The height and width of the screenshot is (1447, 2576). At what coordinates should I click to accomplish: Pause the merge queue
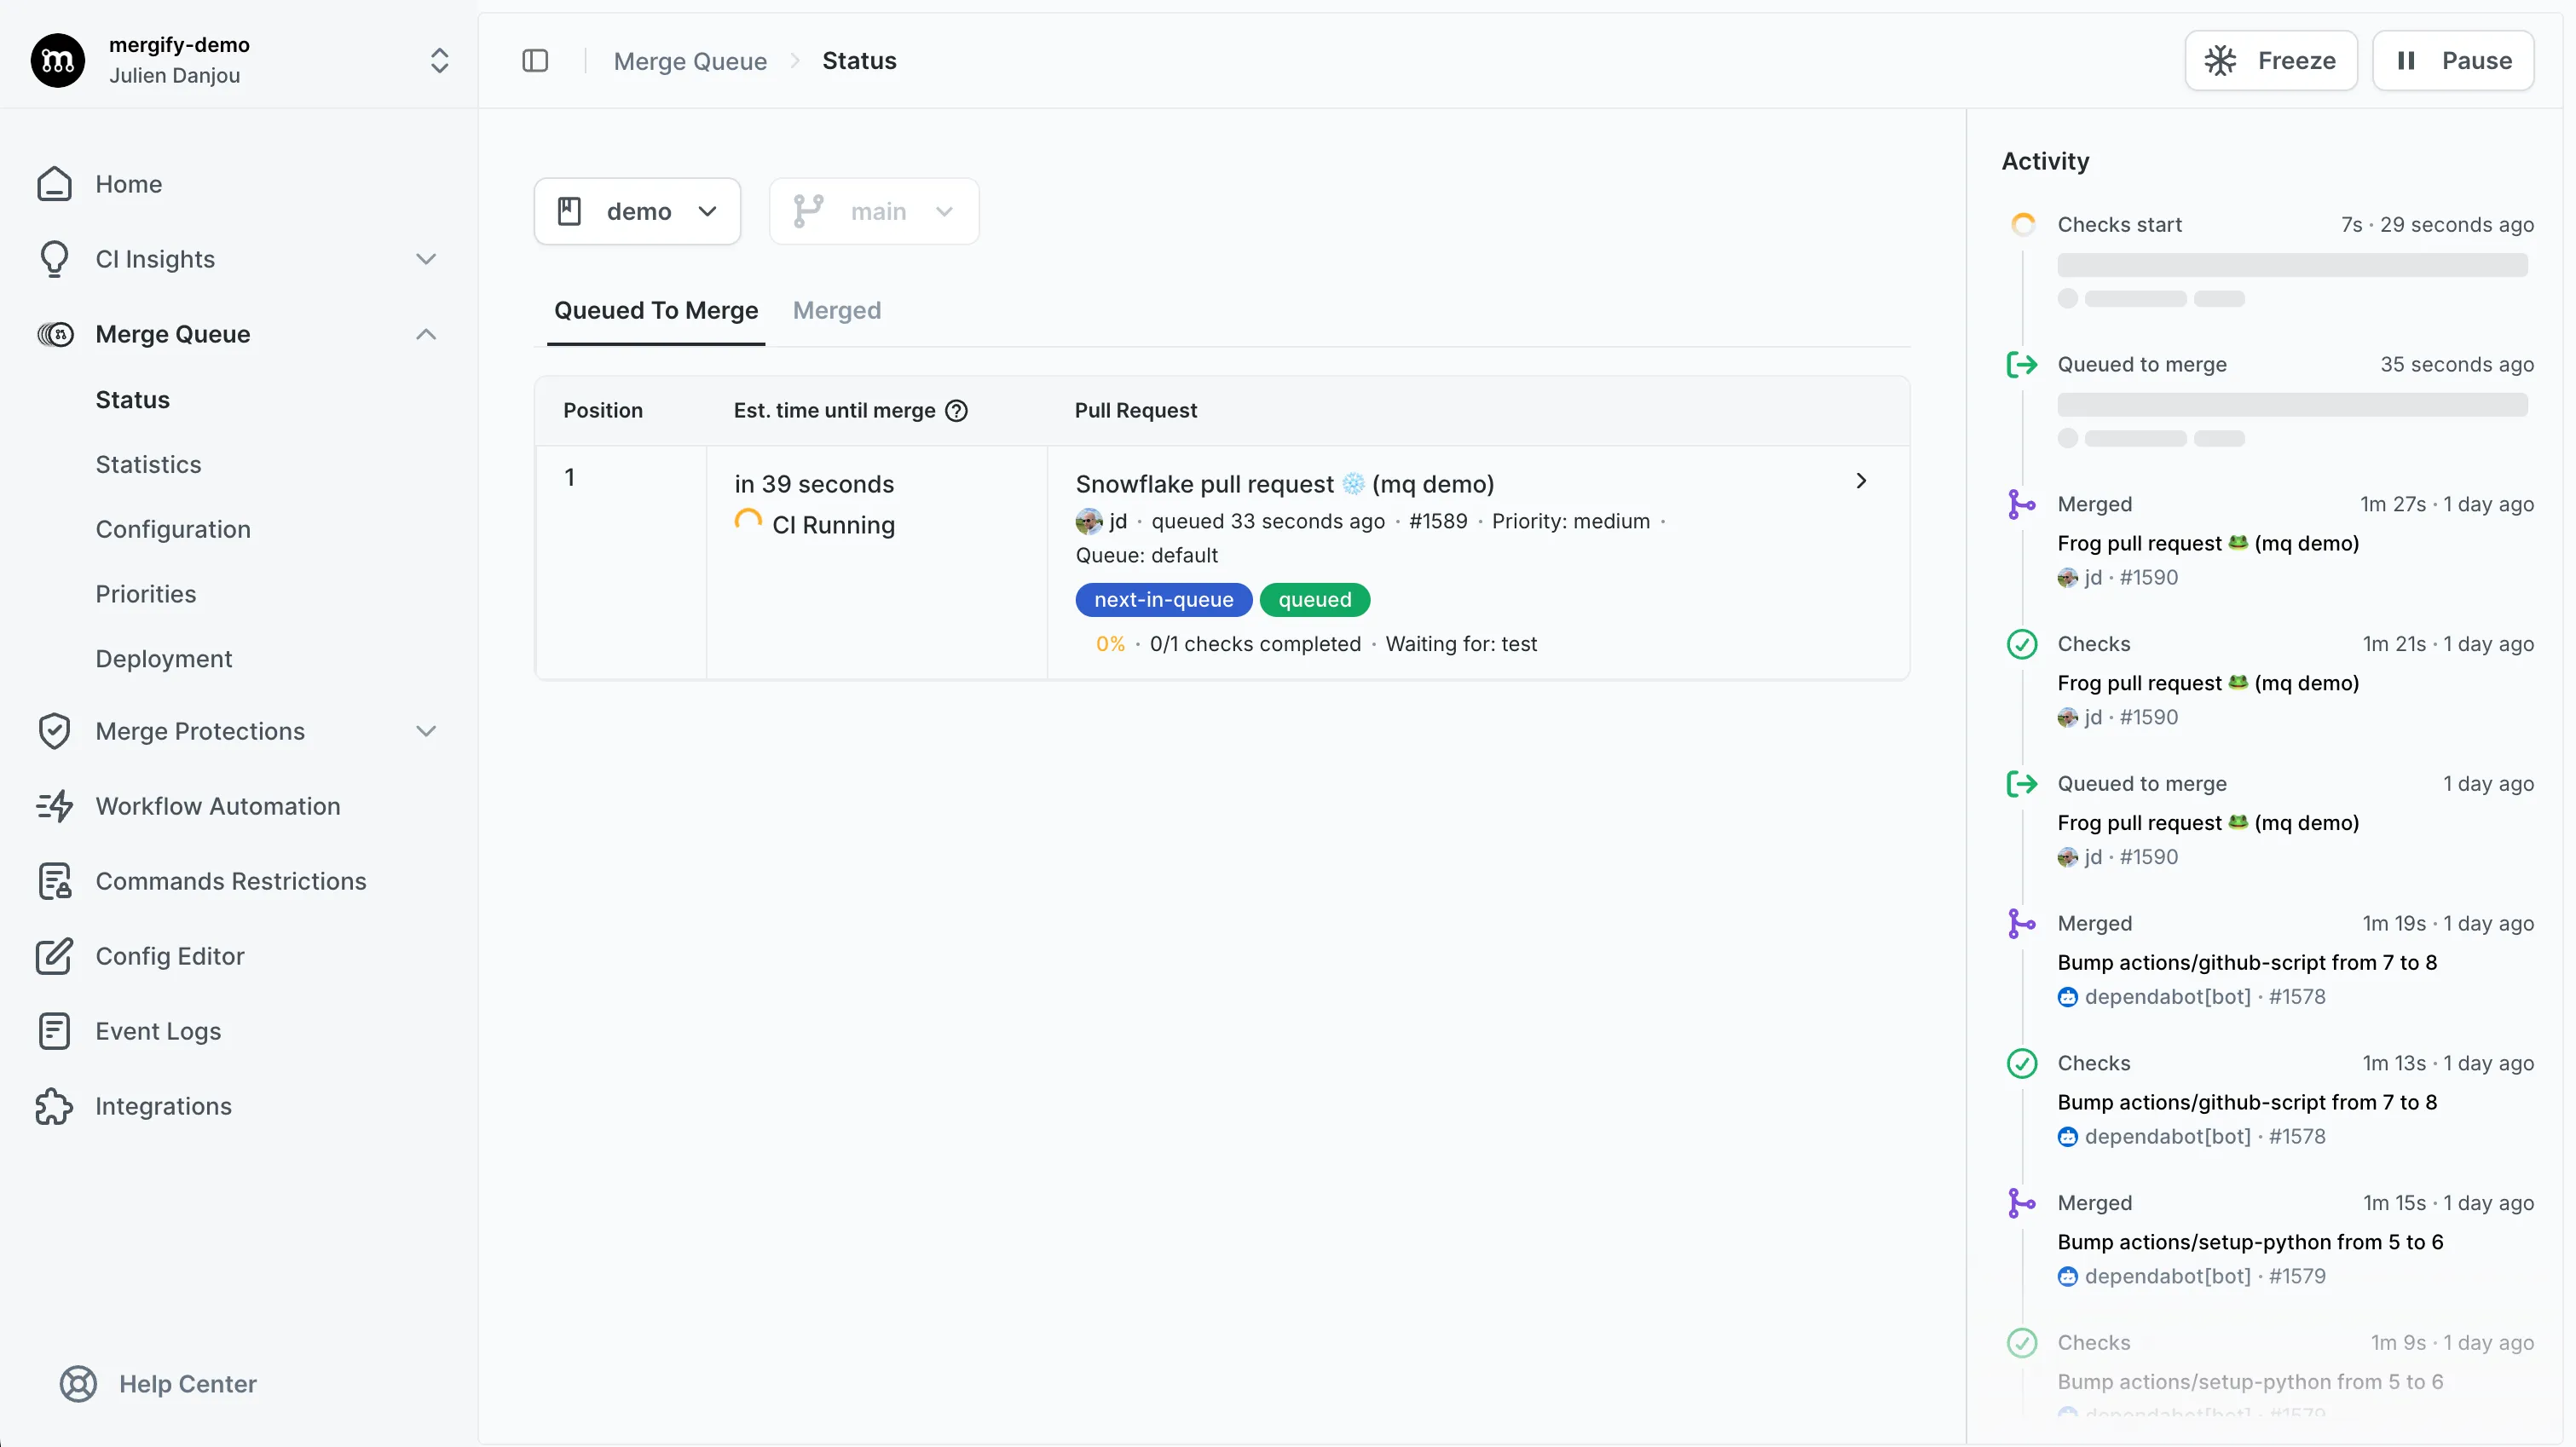pyautogui.click(x=2452, y=61)
